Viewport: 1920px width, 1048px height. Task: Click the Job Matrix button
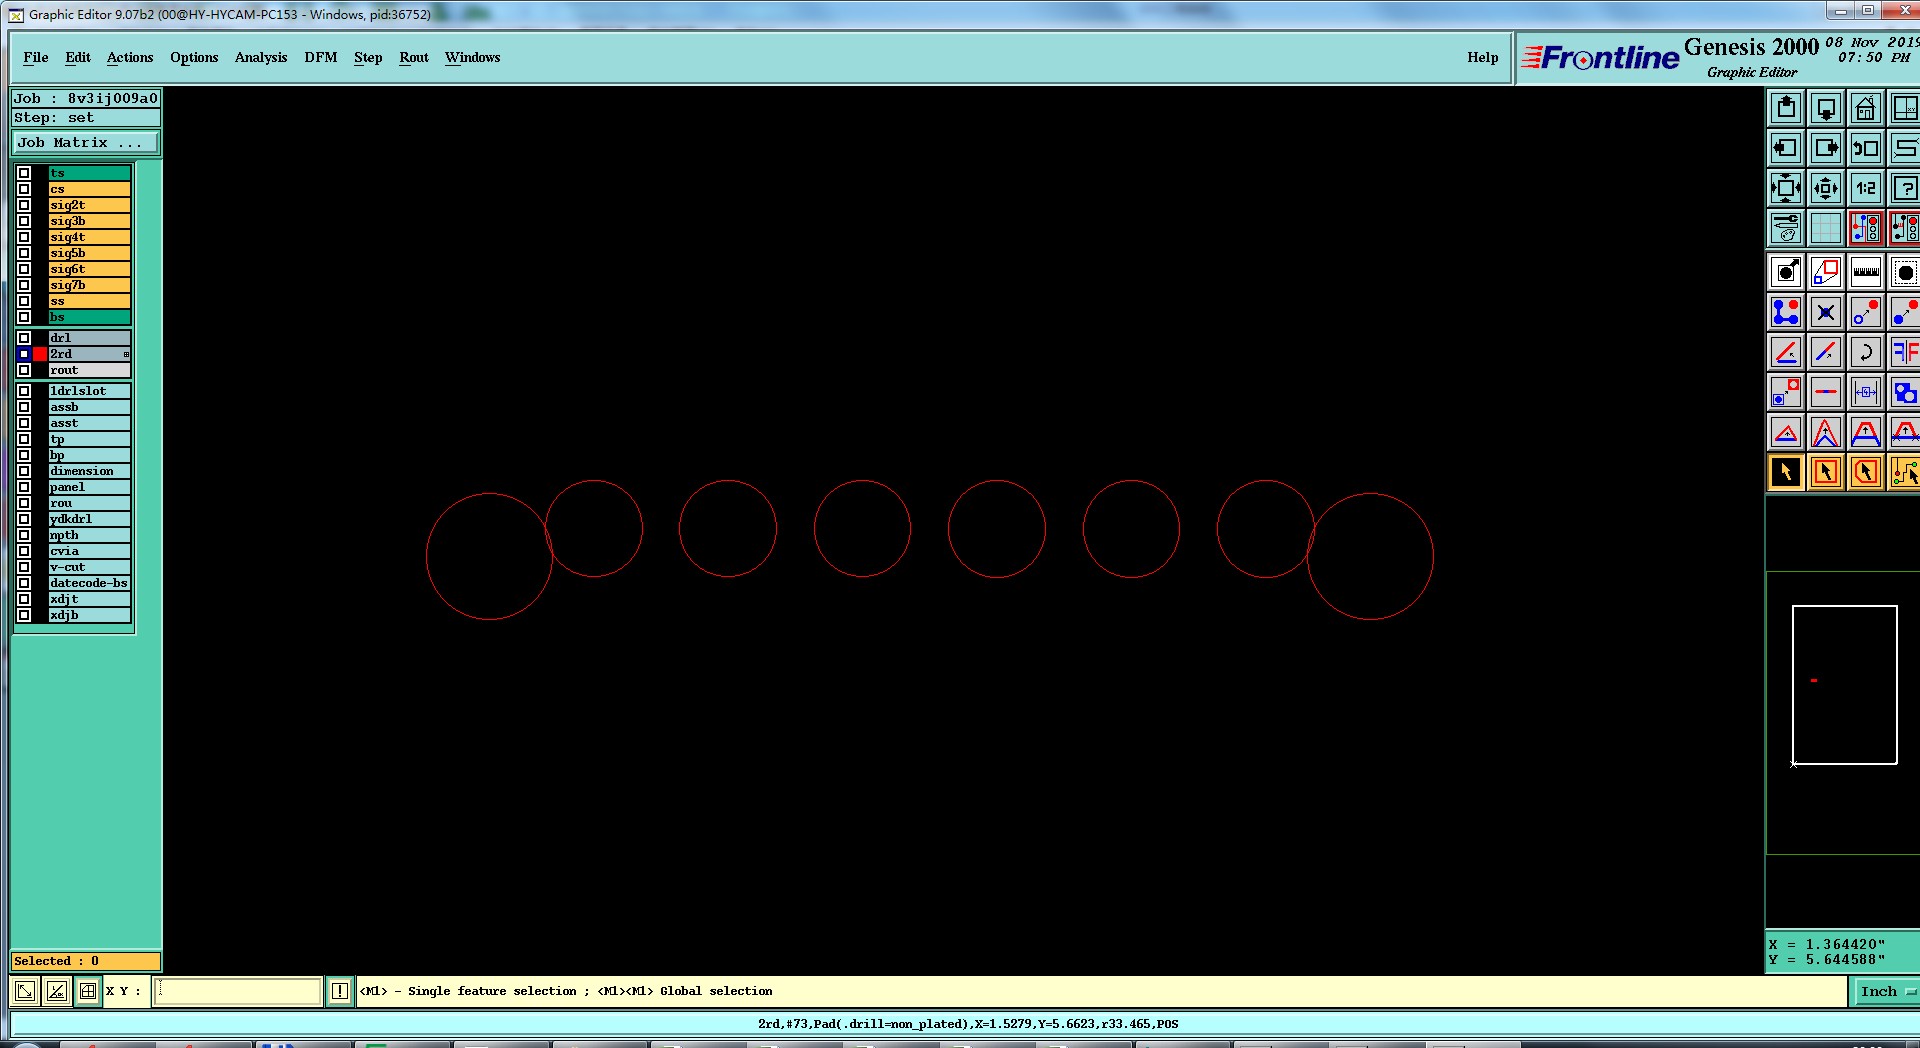pos(86,143)
